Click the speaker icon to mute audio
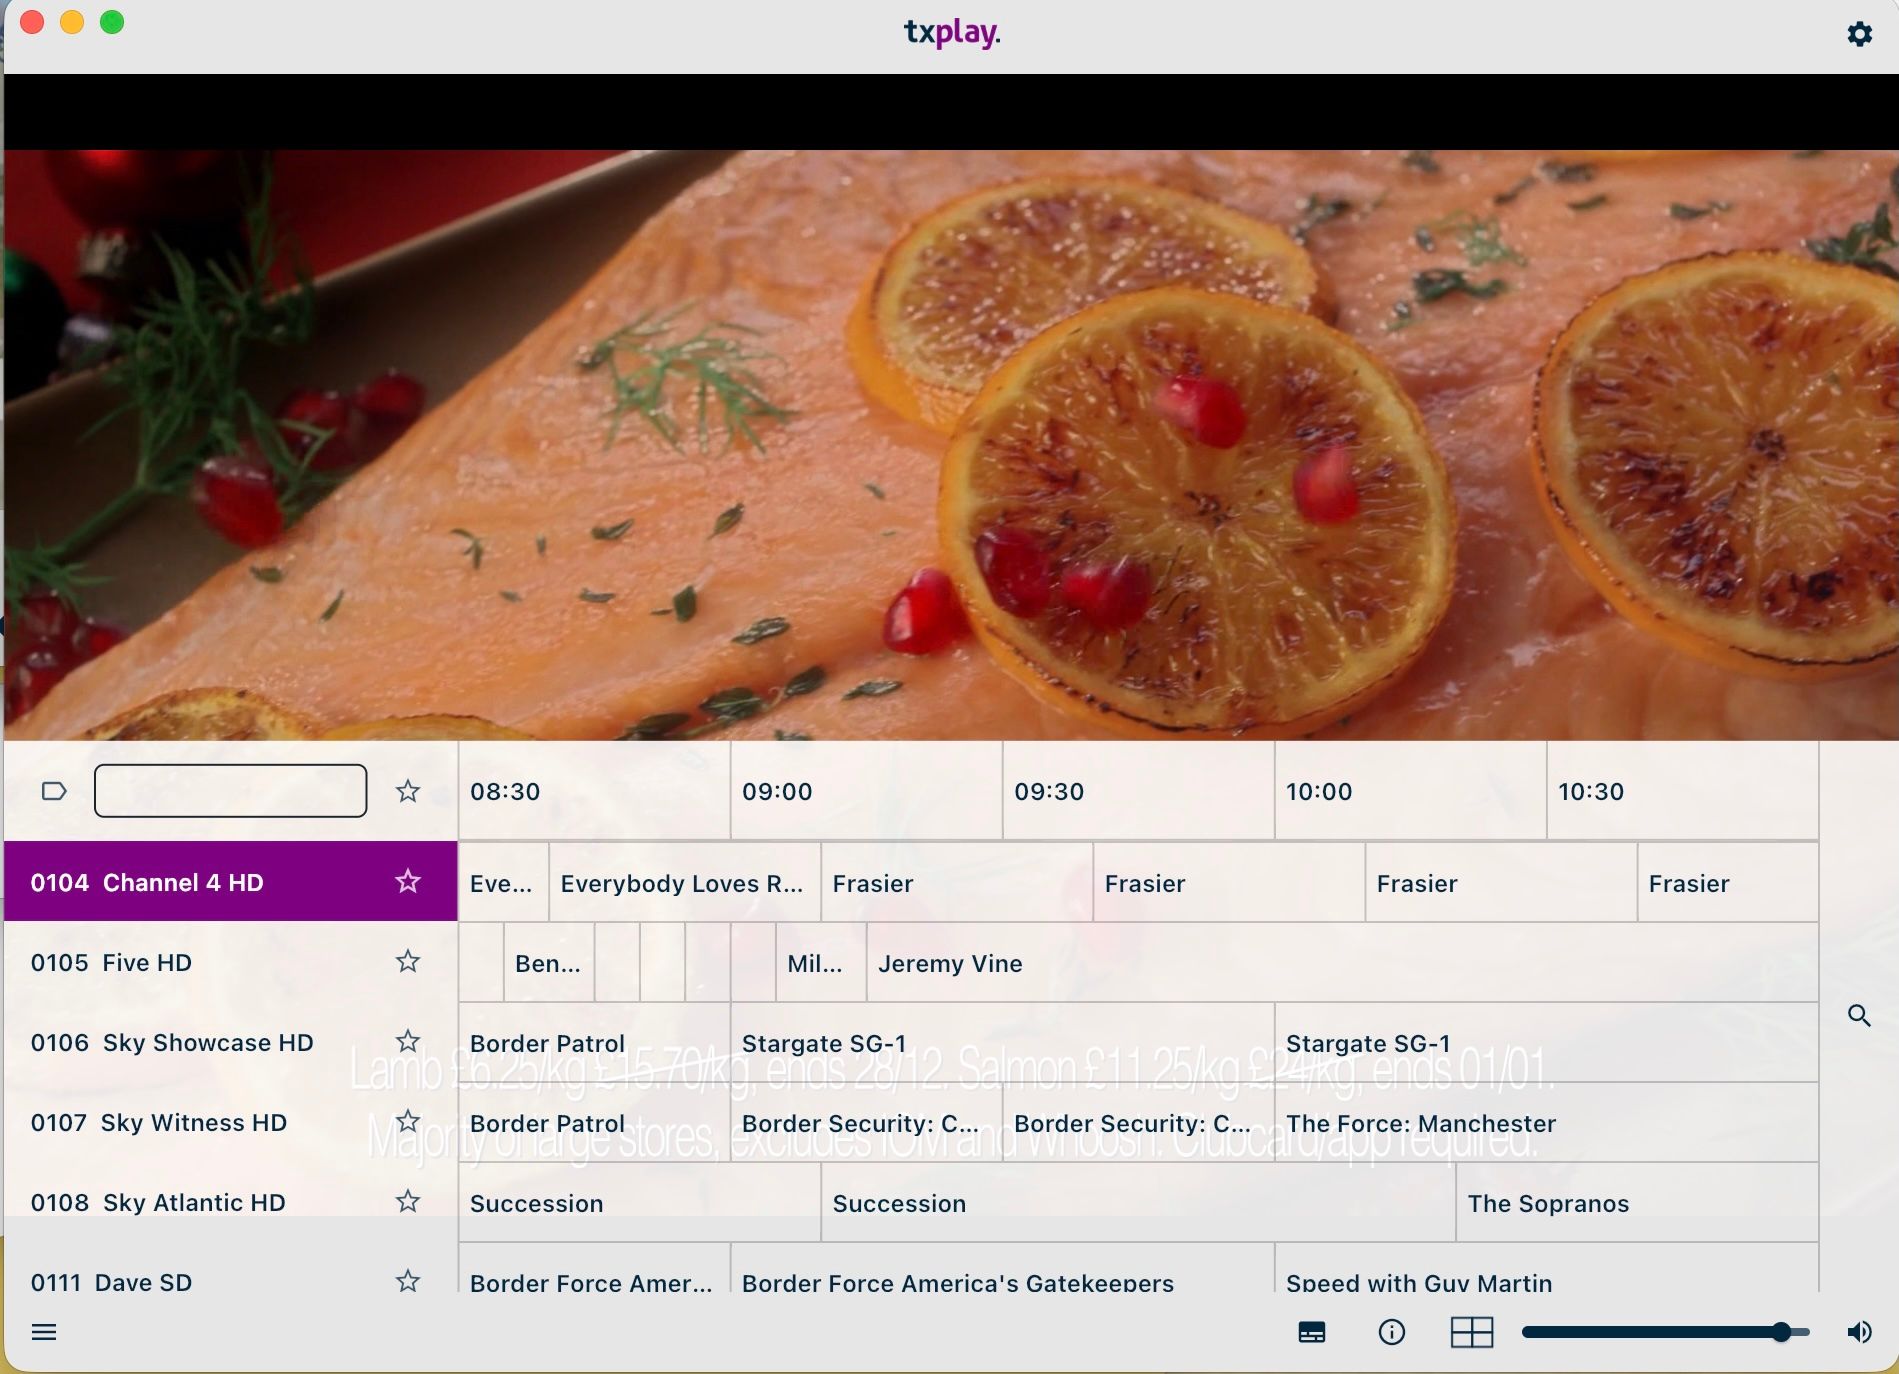1899x1374 pixels. (1859, 1332)
